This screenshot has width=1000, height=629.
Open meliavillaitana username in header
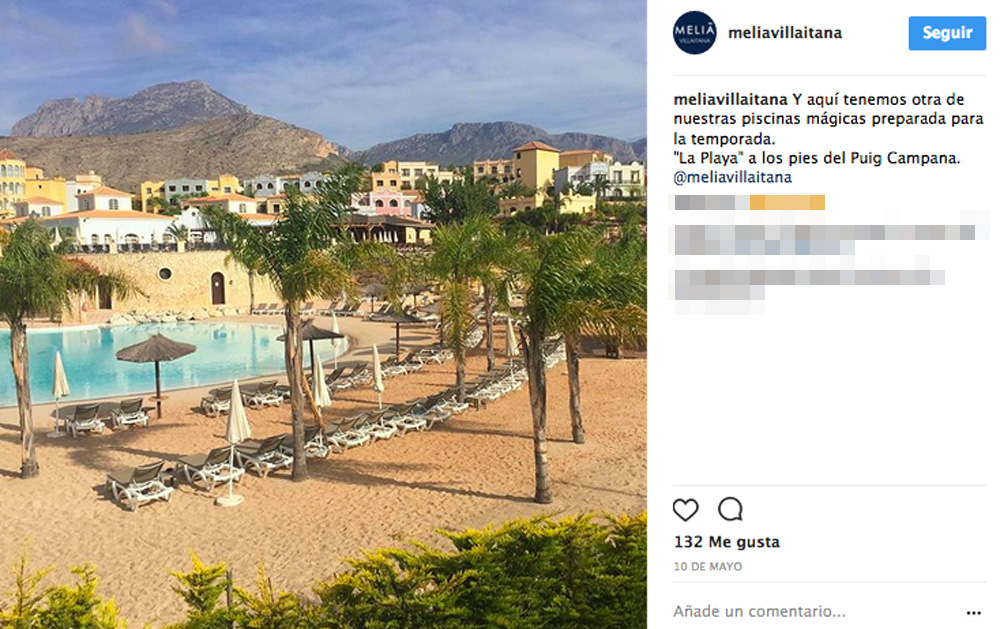(785, 33)
